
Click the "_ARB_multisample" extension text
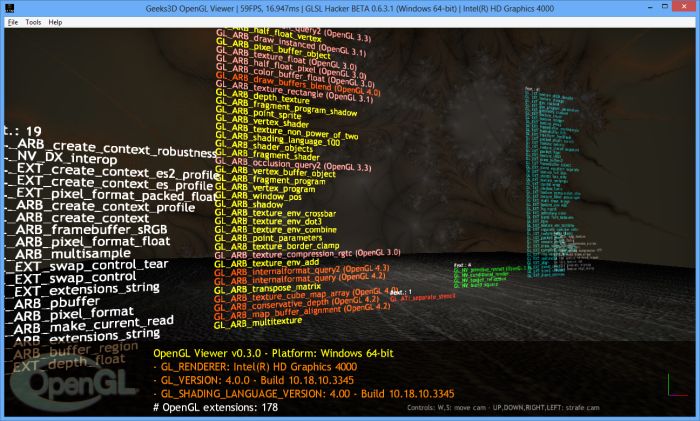tap(67, 254)
